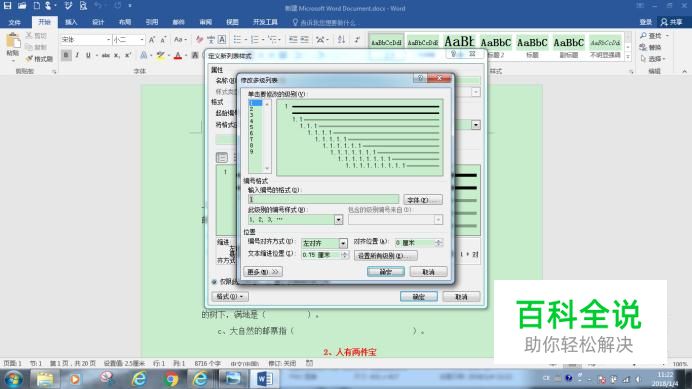Toggle Underline formatting
The height and width of the screenshot is (389, 692).
[88, 55]
